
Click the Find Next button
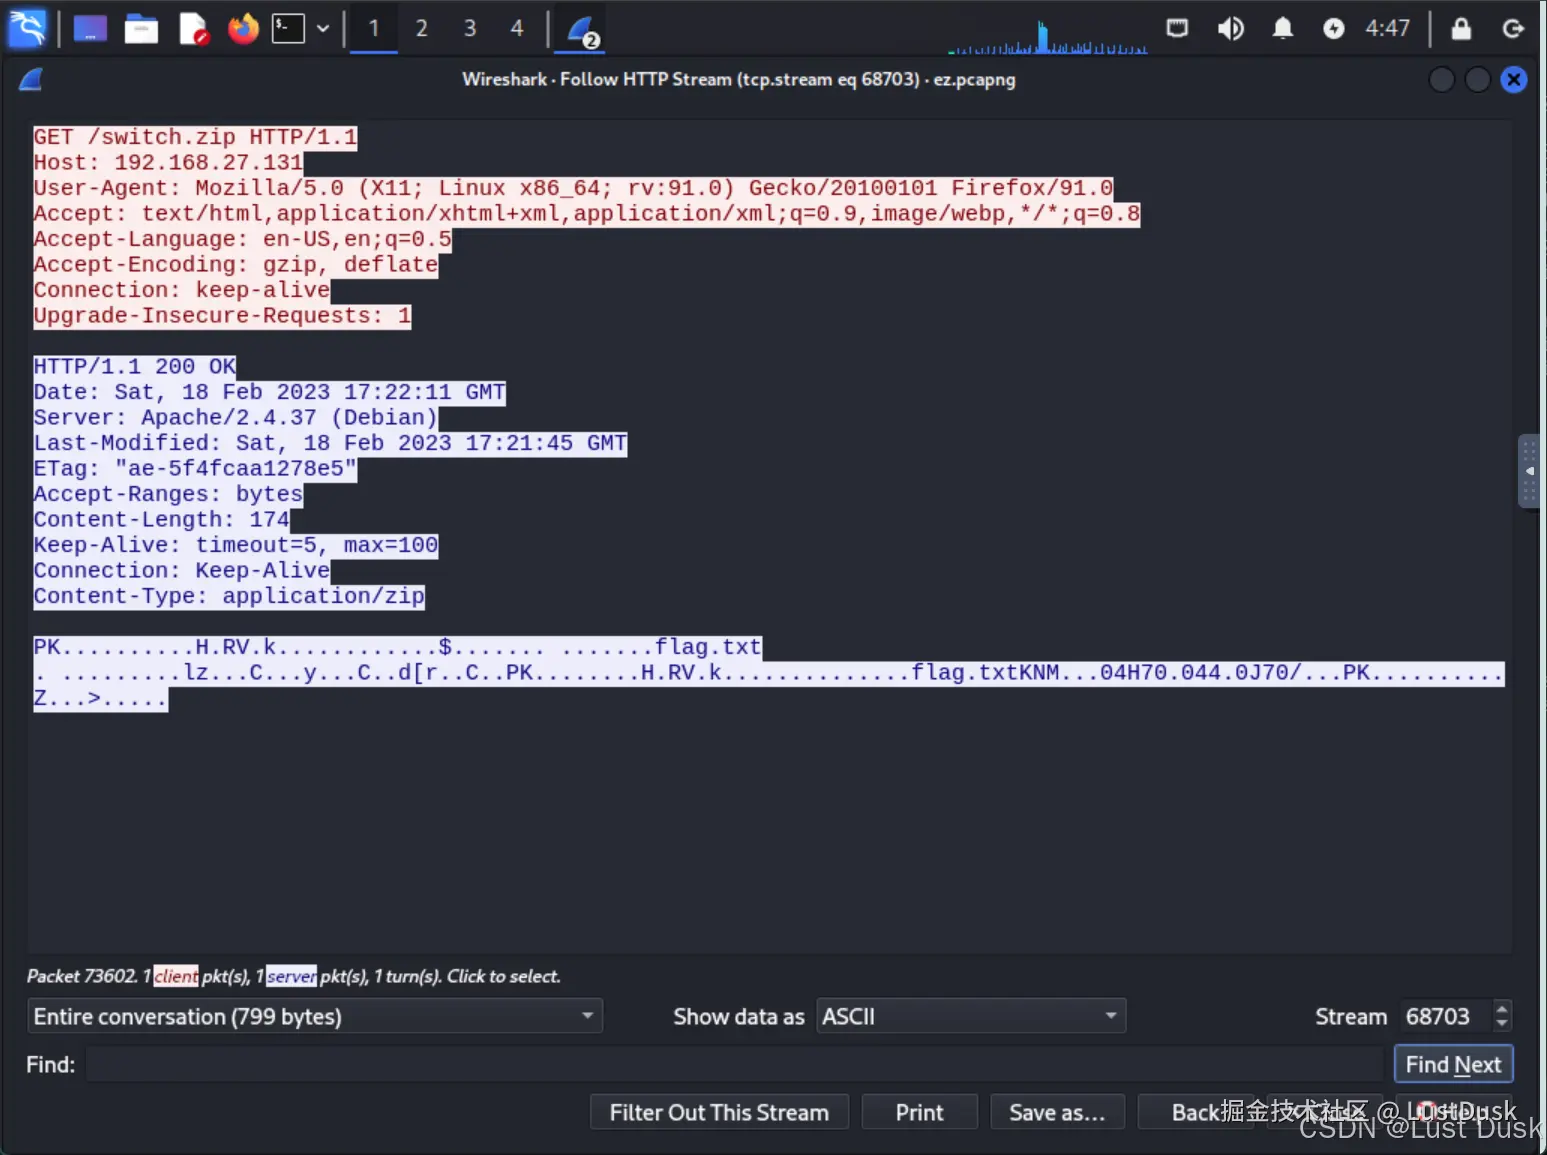pos(1454,1065)
